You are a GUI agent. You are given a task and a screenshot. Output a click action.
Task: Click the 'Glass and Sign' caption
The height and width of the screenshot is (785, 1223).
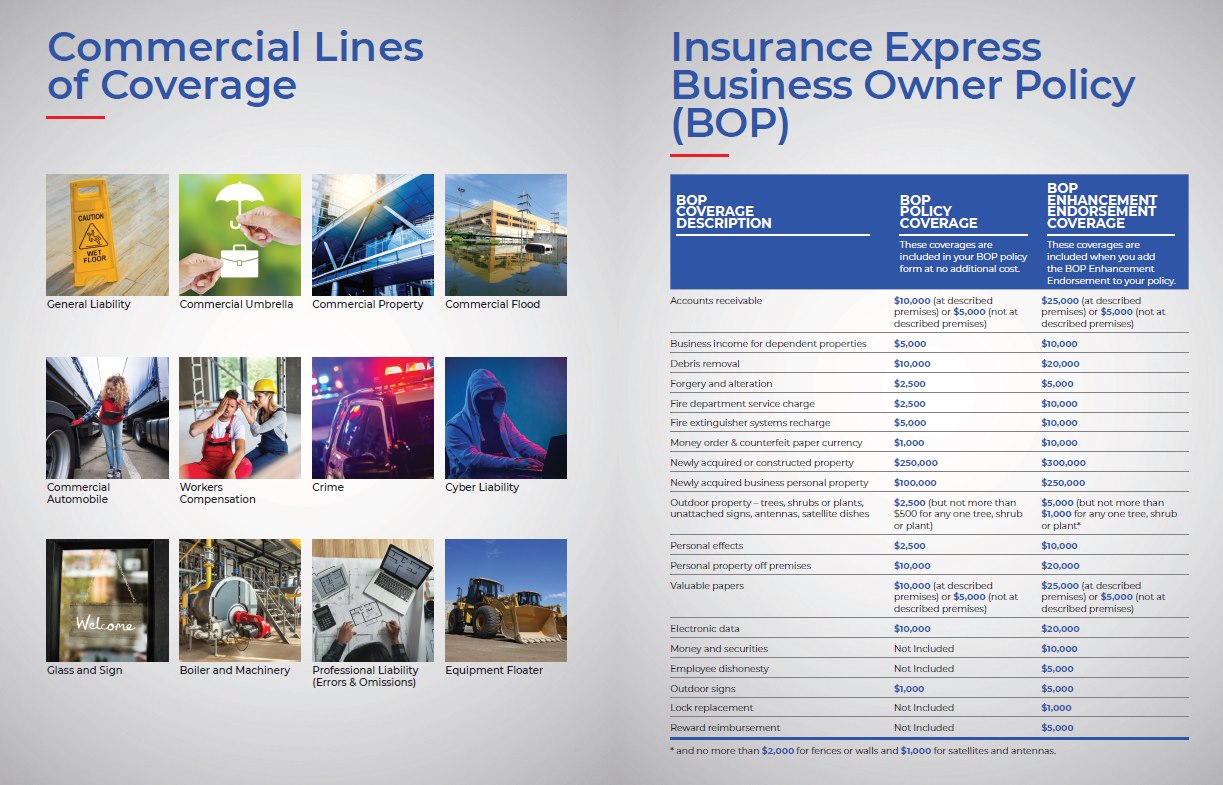(85, 670)
